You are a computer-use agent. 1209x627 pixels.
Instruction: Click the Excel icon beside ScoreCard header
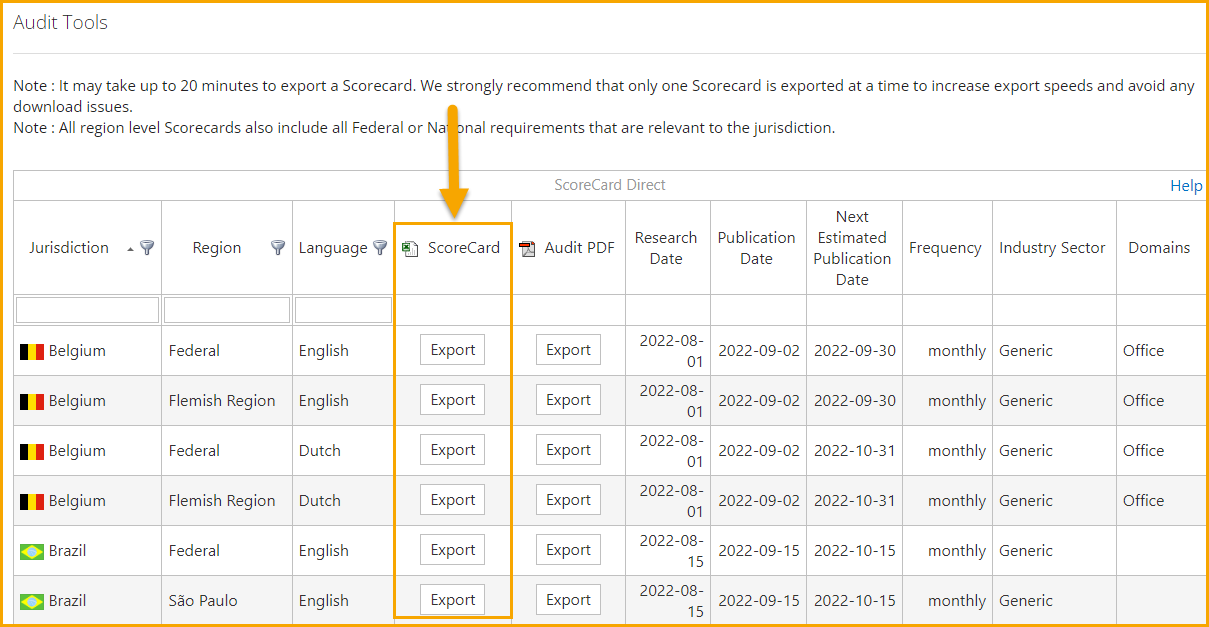[410, 249]
